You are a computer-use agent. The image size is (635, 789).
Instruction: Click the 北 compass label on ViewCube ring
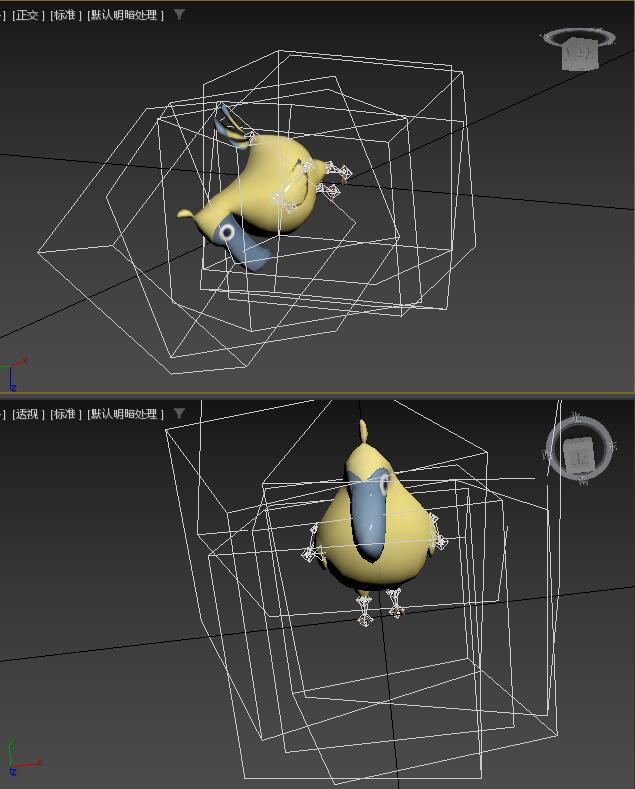click(x=577, y=417)
